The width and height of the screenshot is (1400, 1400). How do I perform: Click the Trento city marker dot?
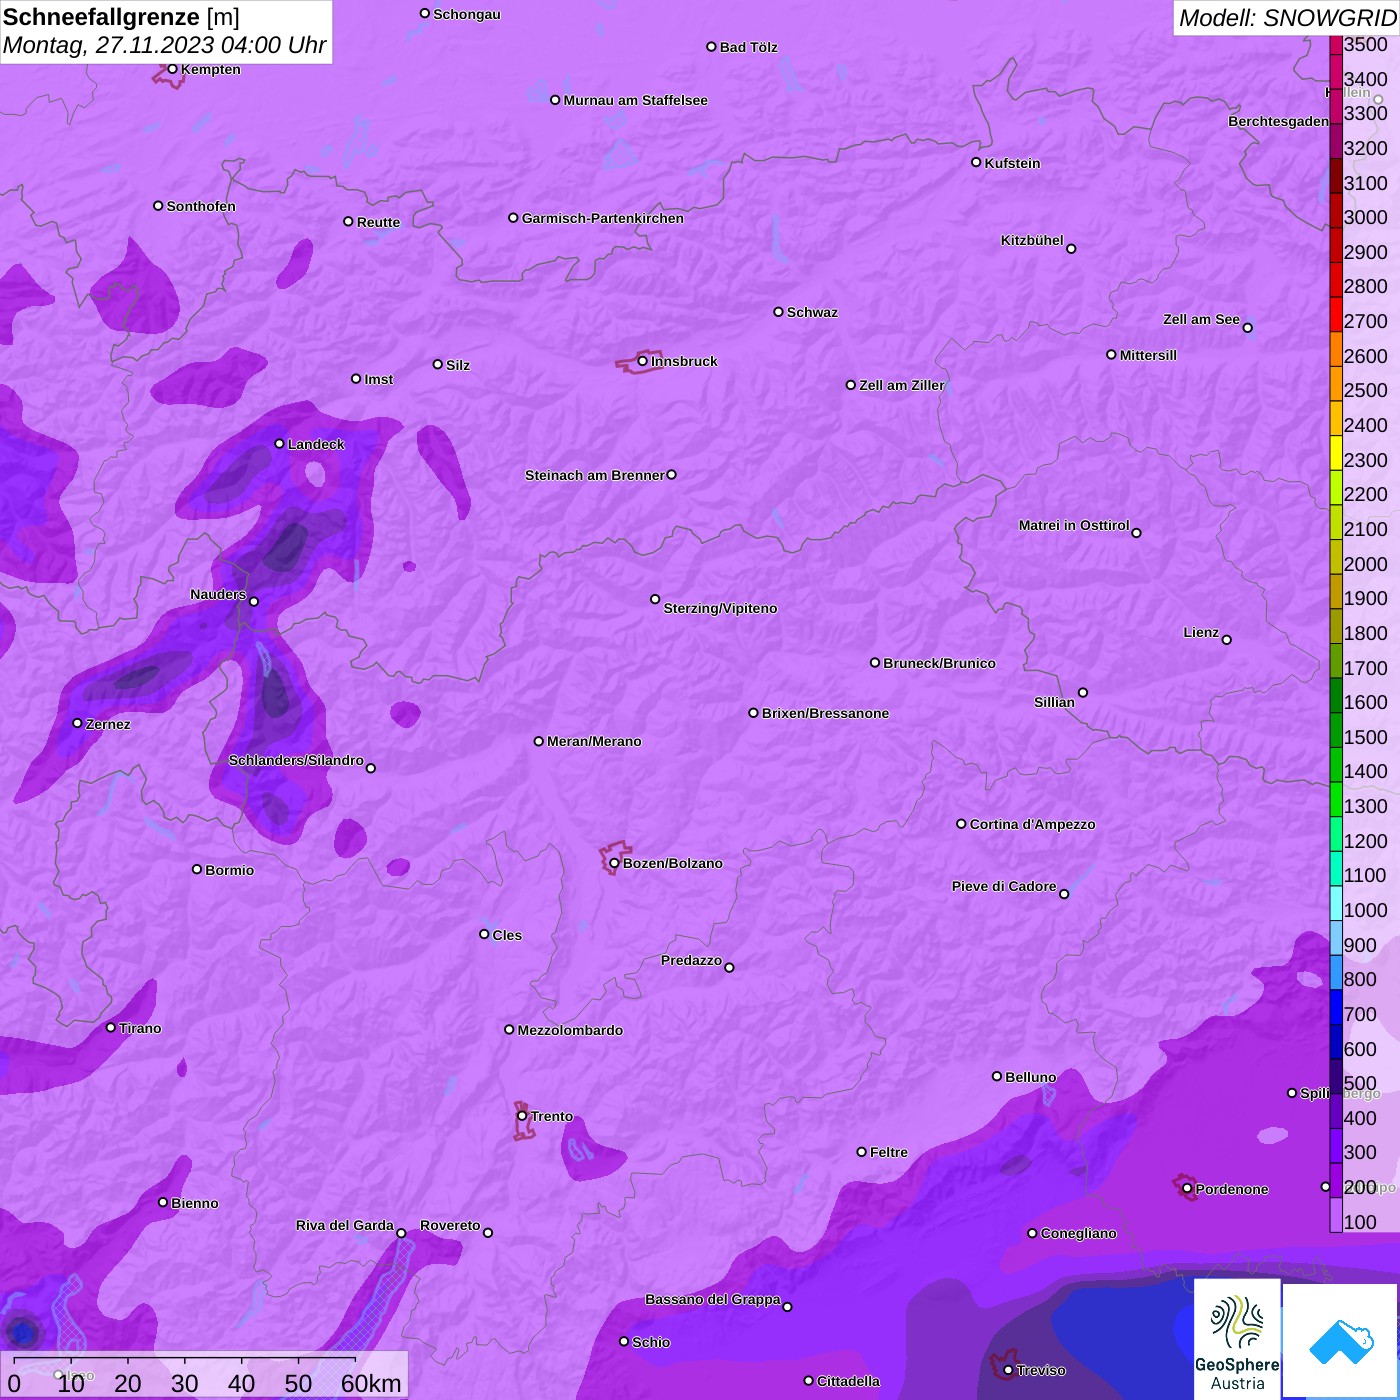[522, 1116]
